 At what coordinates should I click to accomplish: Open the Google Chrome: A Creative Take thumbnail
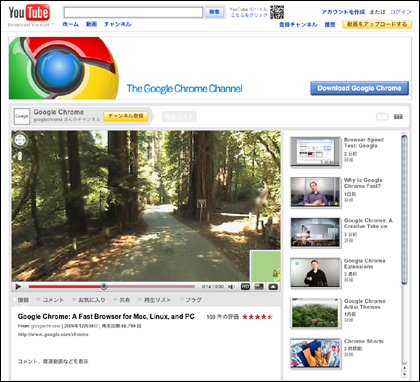[x=315, y=233]
